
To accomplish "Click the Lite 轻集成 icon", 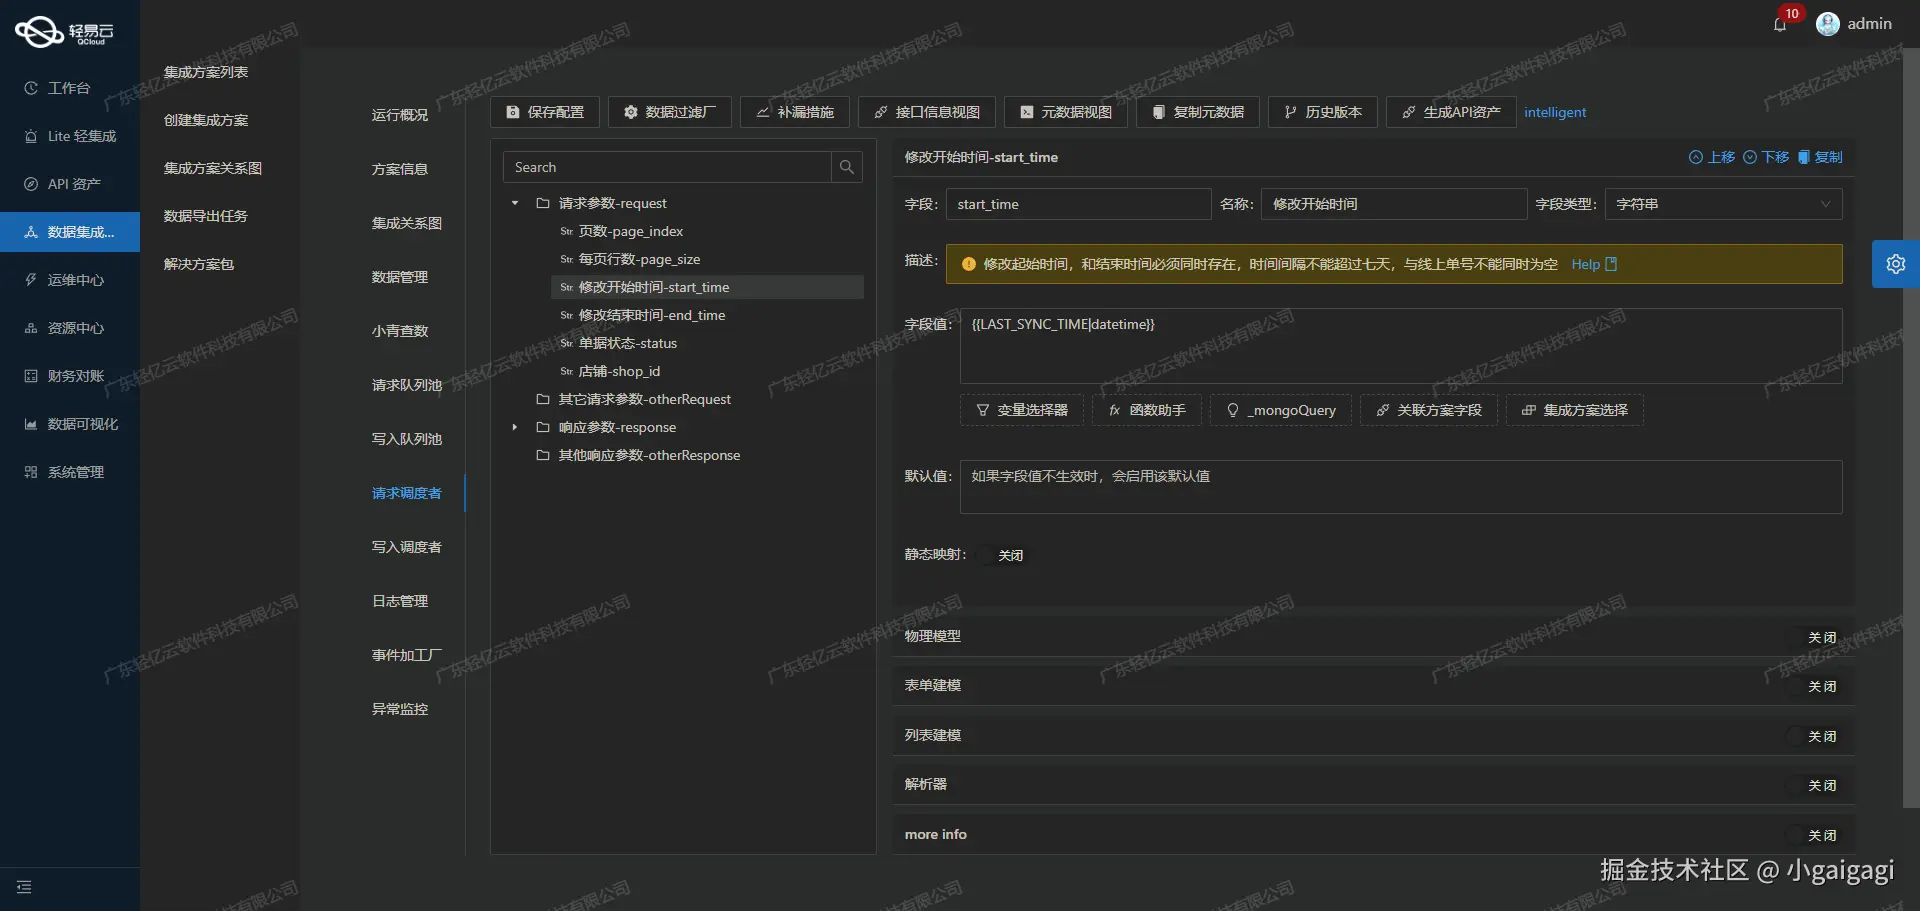I will click(x=31, y=136).
